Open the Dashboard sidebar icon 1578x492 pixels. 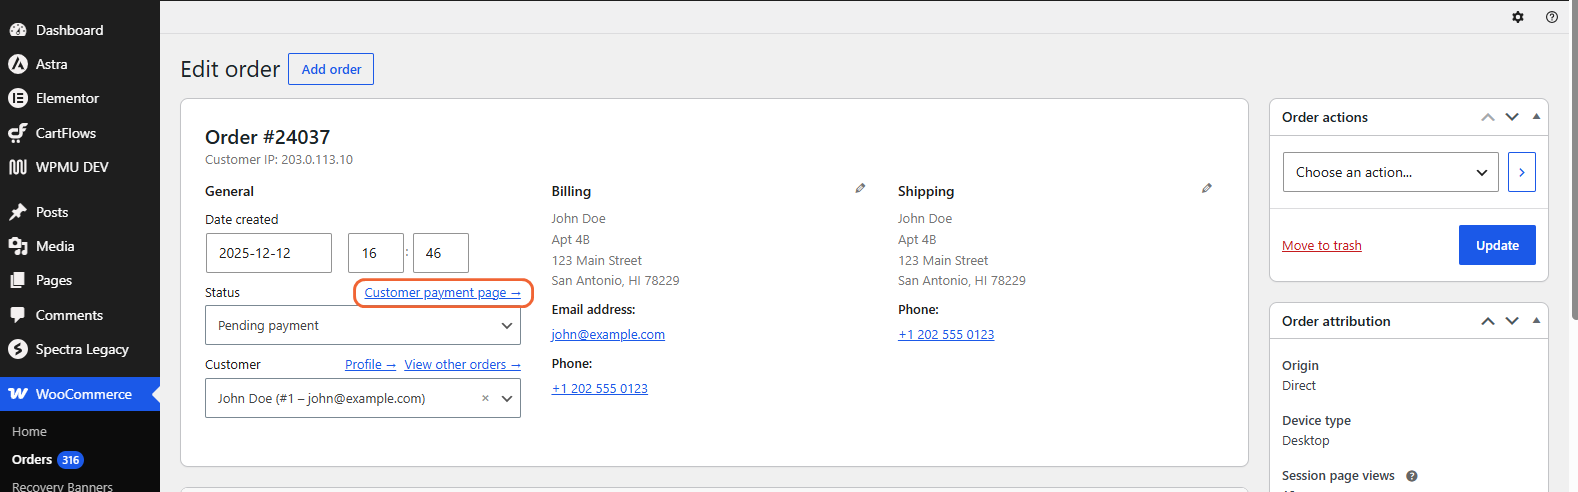[18, 30]
